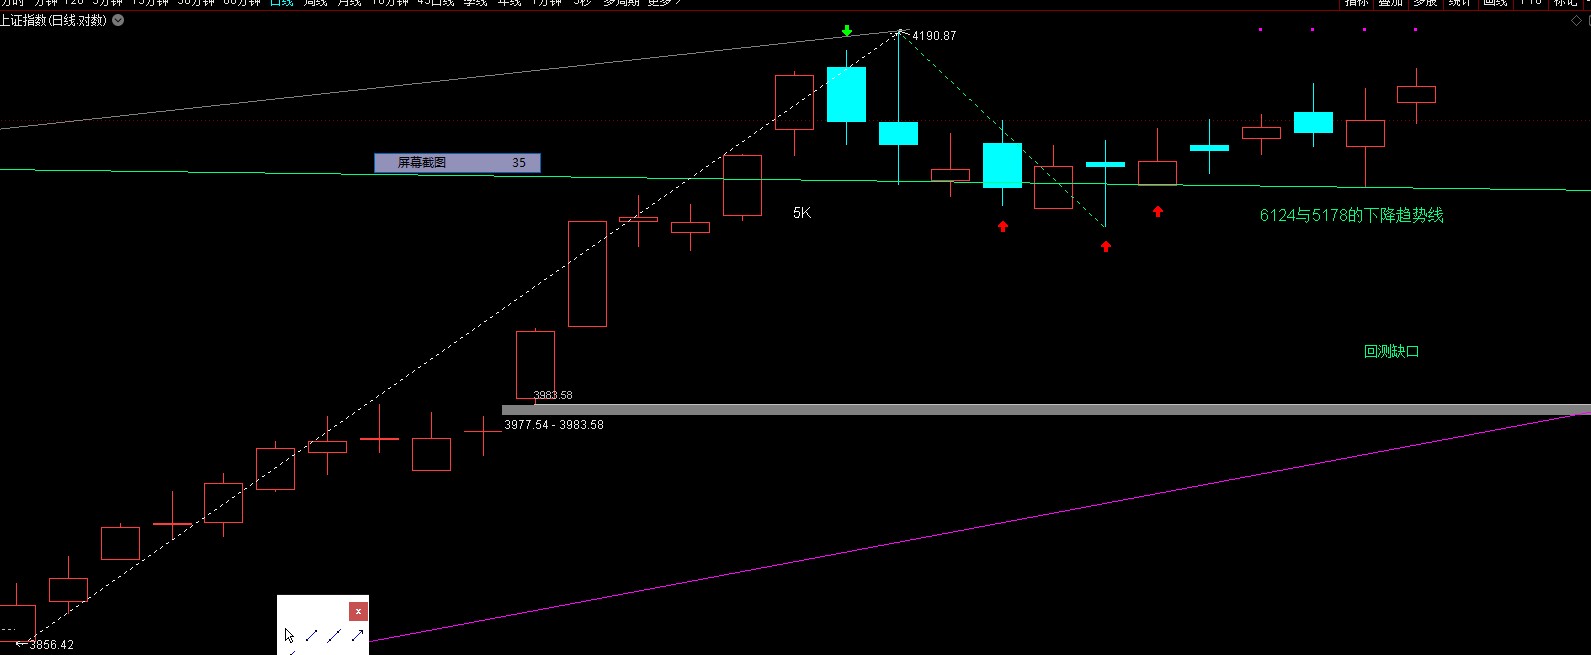
Task: Switch to the 周线 period tab
Action: coord(315,3)
